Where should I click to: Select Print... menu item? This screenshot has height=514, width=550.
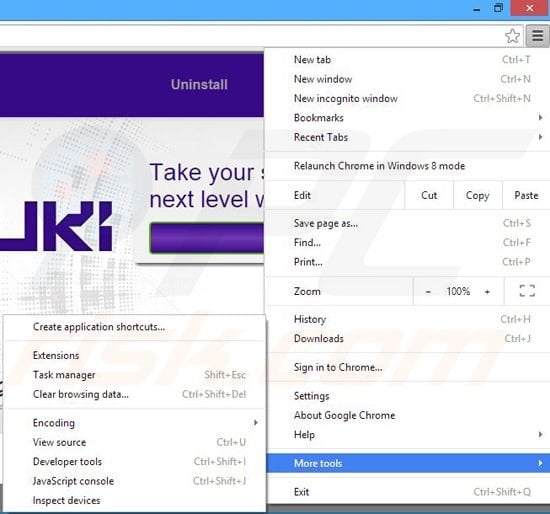point(408,262)
